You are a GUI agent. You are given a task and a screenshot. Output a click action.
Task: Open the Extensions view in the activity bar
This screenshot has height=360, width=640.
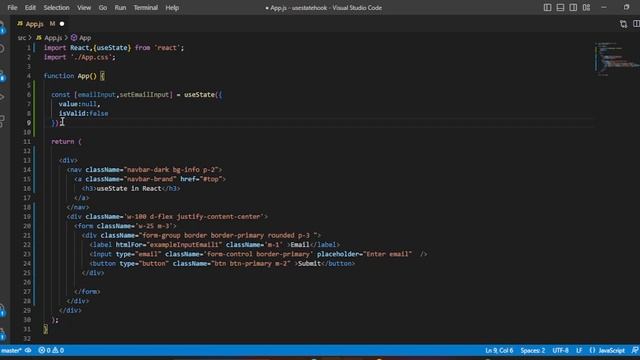click(2, 121)
